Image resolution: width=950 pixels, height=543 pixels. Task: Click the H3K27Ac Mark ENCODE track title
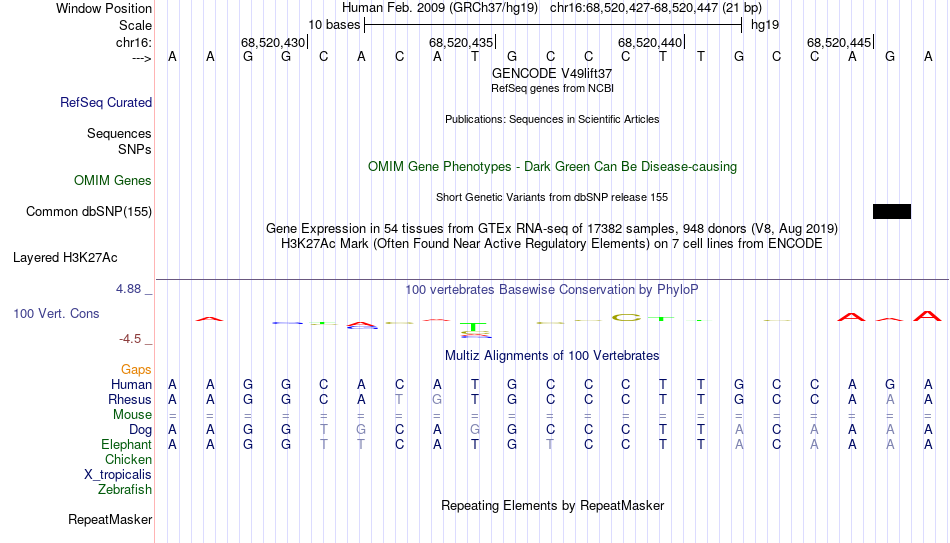coord(552,244)
